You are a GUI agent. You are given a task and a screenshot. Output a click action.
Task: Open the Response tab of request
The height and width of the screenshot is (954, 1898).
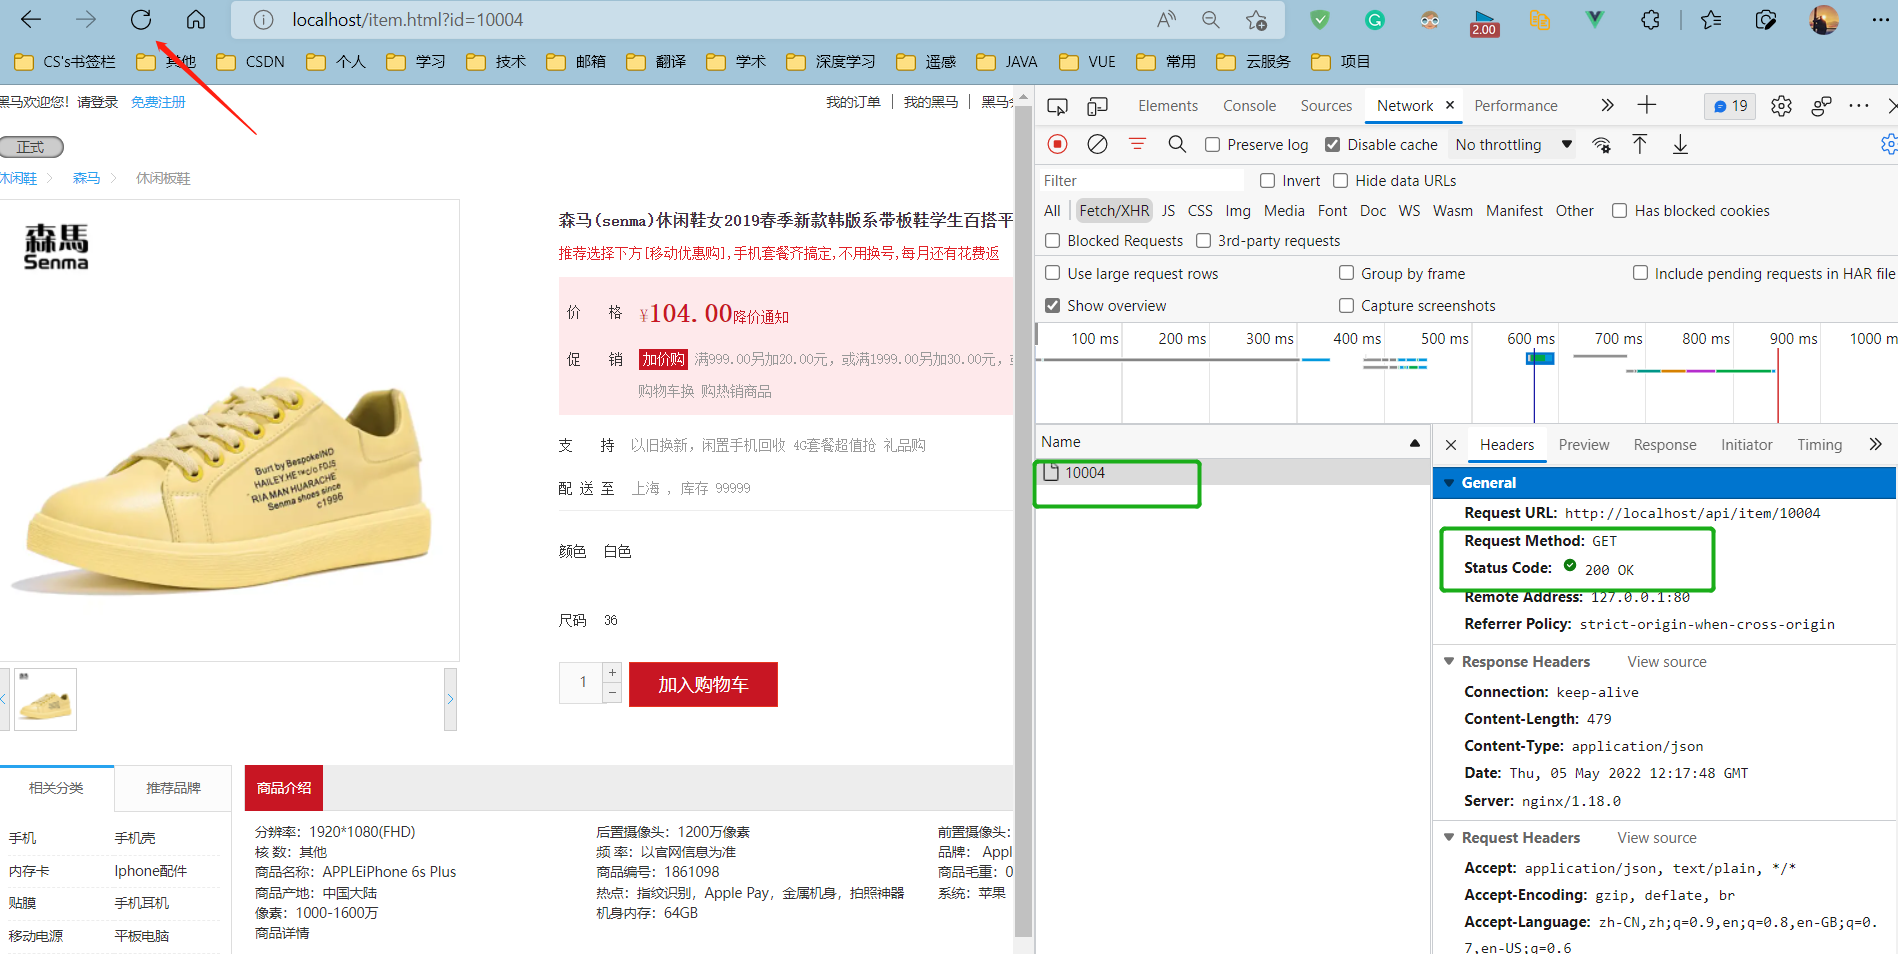pyautogui.click(x=1665, y=445)
